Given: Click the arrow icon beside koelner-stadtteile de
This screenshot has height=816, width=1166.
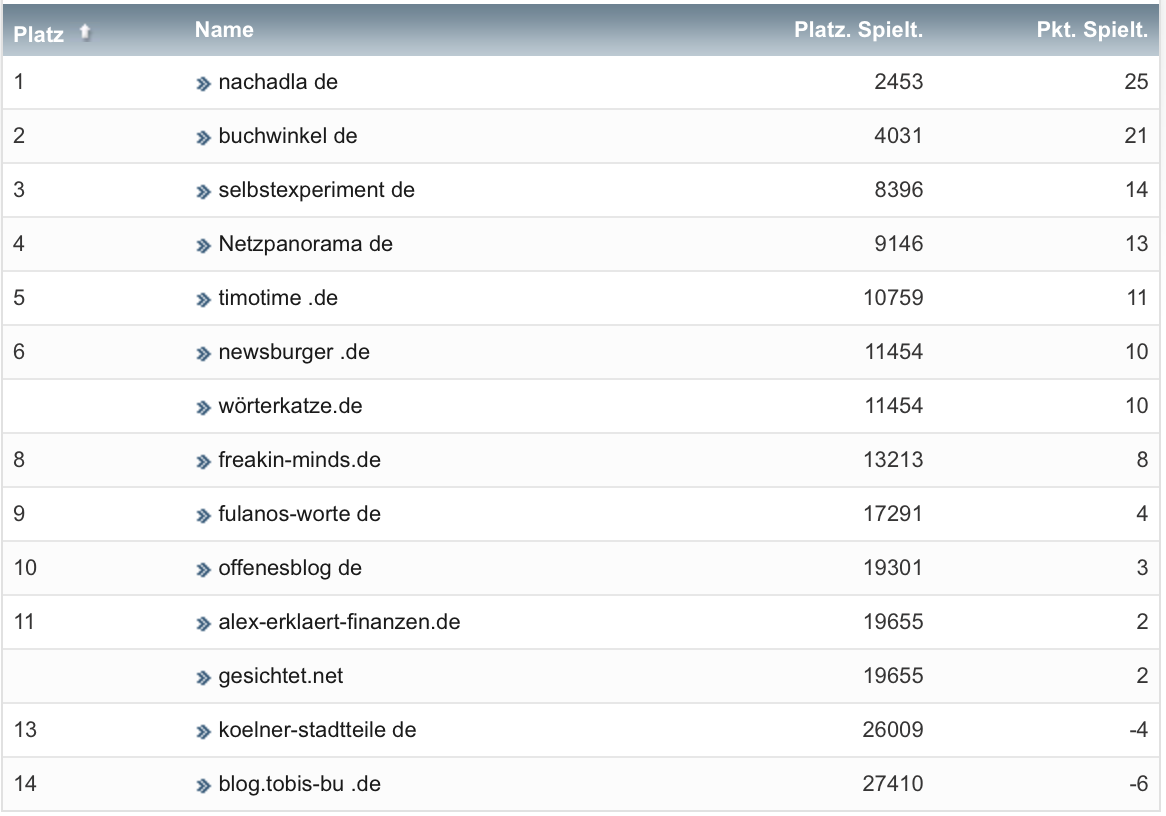Looking at the screenshot, I should click(204, 732).
